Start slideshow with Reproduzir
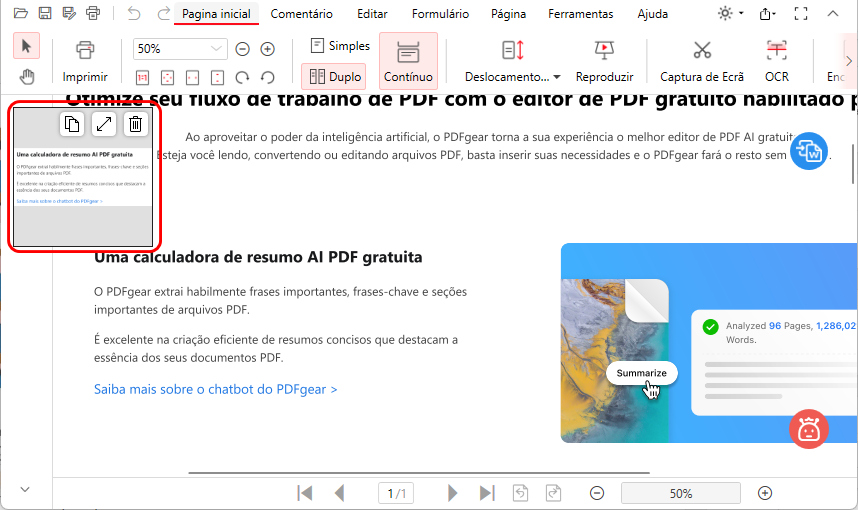Viewport: 858px width, 510px height. click(604, 61)
